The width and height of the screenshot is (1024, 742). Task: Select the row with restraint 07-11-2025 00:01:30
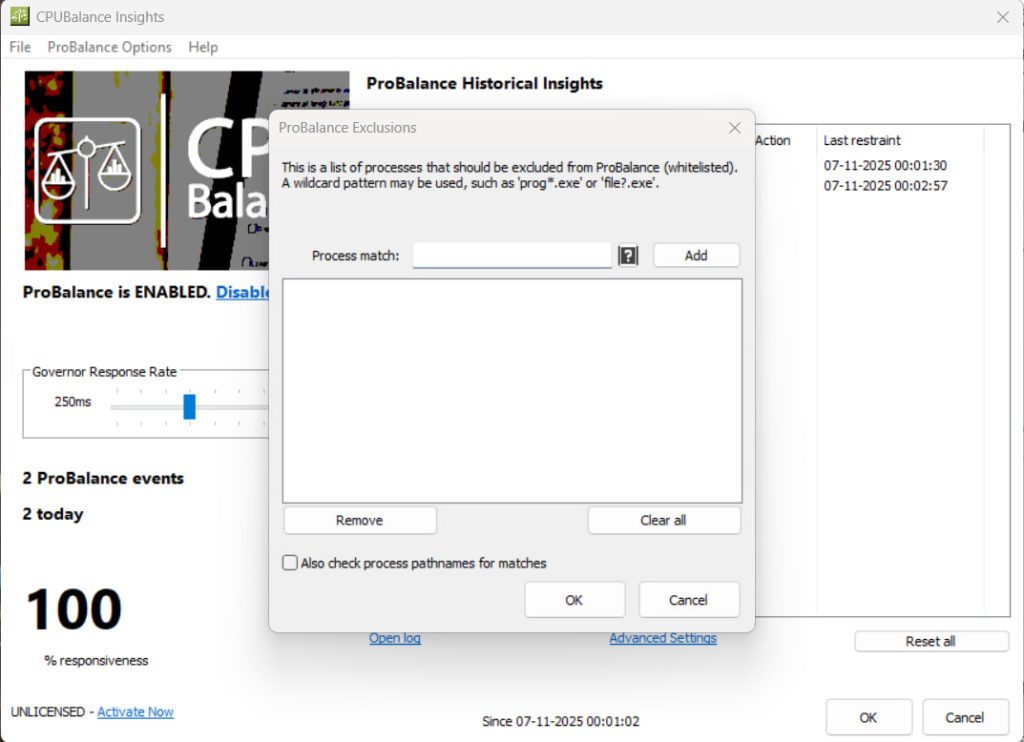885,165
